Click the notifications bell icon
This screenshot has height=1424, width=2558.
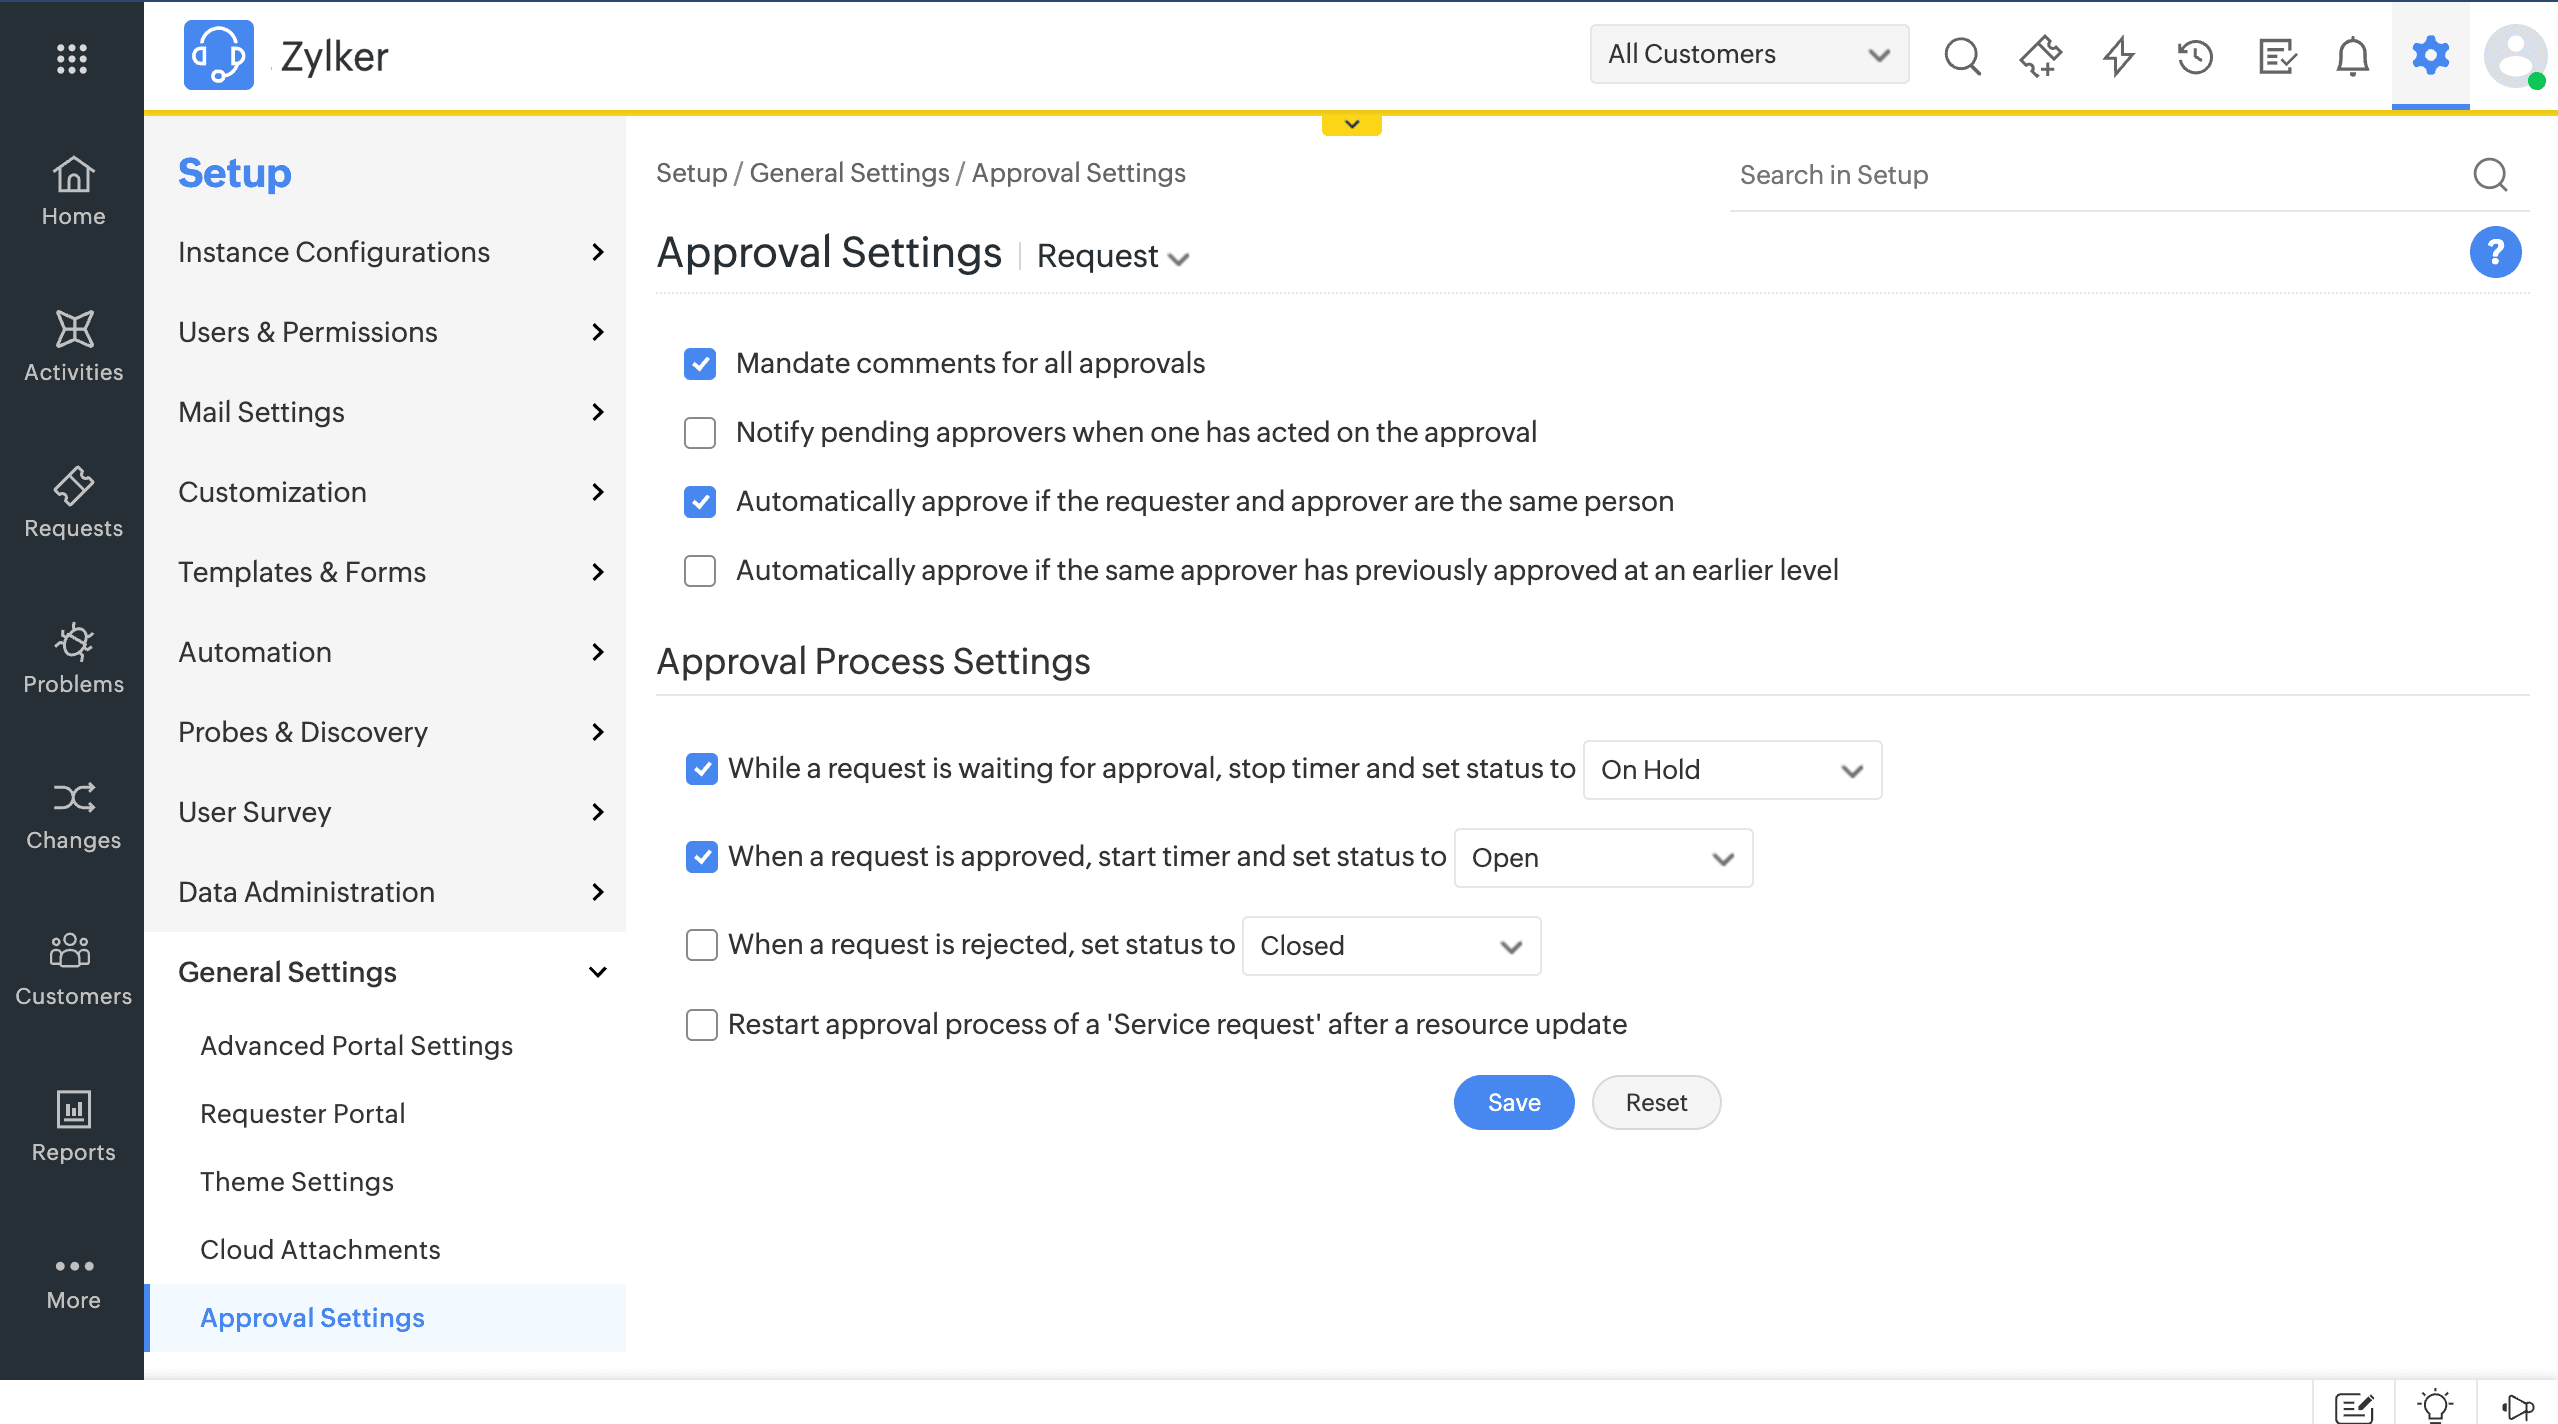2352,56
